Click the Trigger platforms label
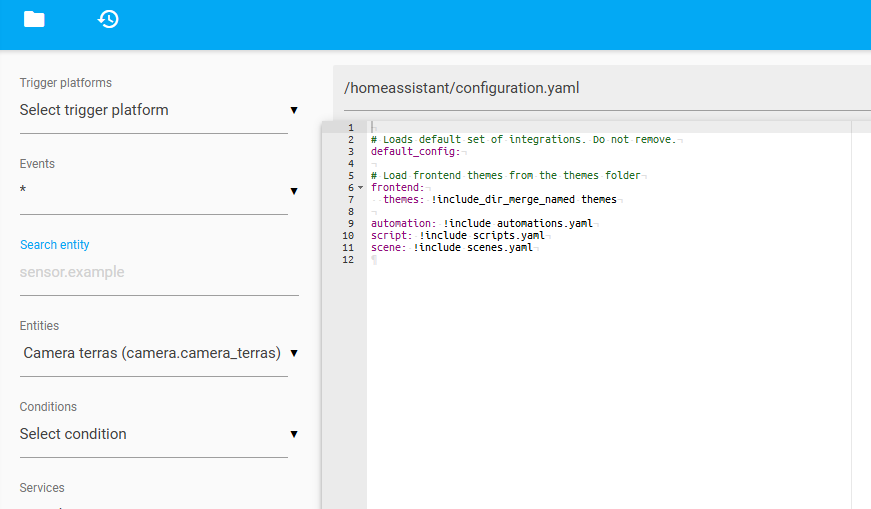This screenshot has width=871, height=509. pyautogui.click(x=66, y=83)
